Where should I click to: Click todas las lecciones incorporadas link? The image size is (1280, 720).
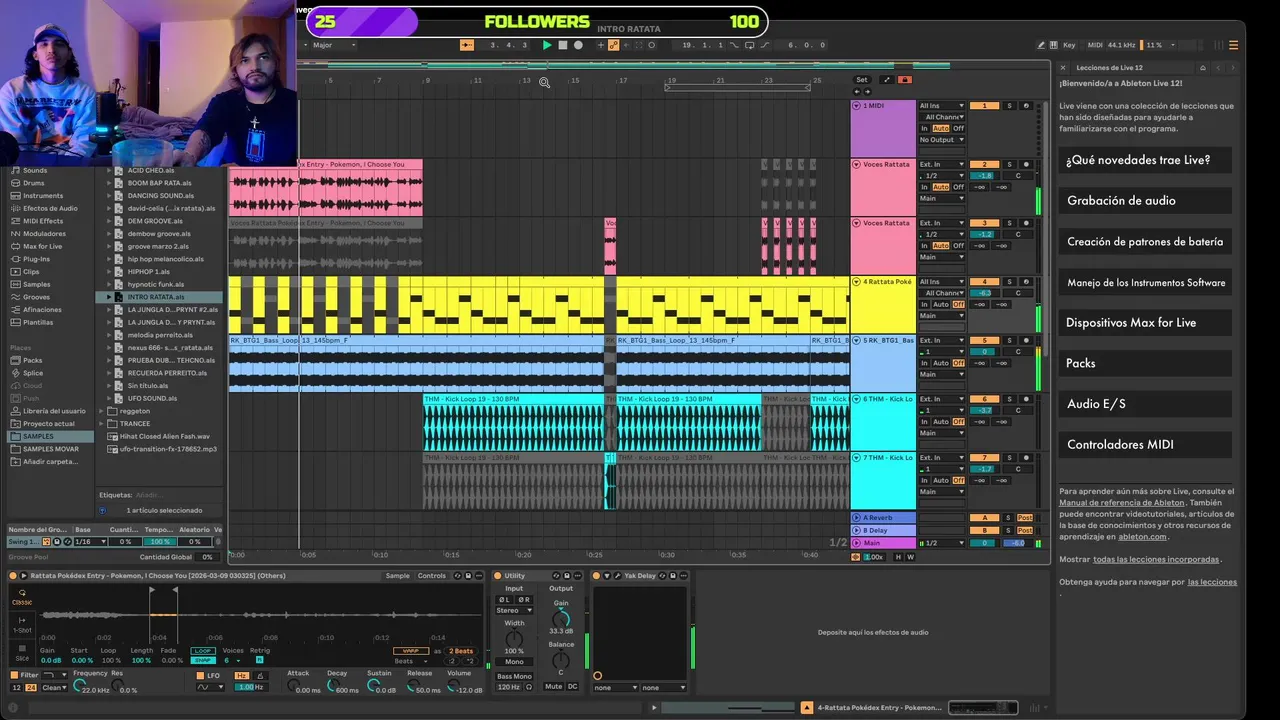tap(1156, 559)
